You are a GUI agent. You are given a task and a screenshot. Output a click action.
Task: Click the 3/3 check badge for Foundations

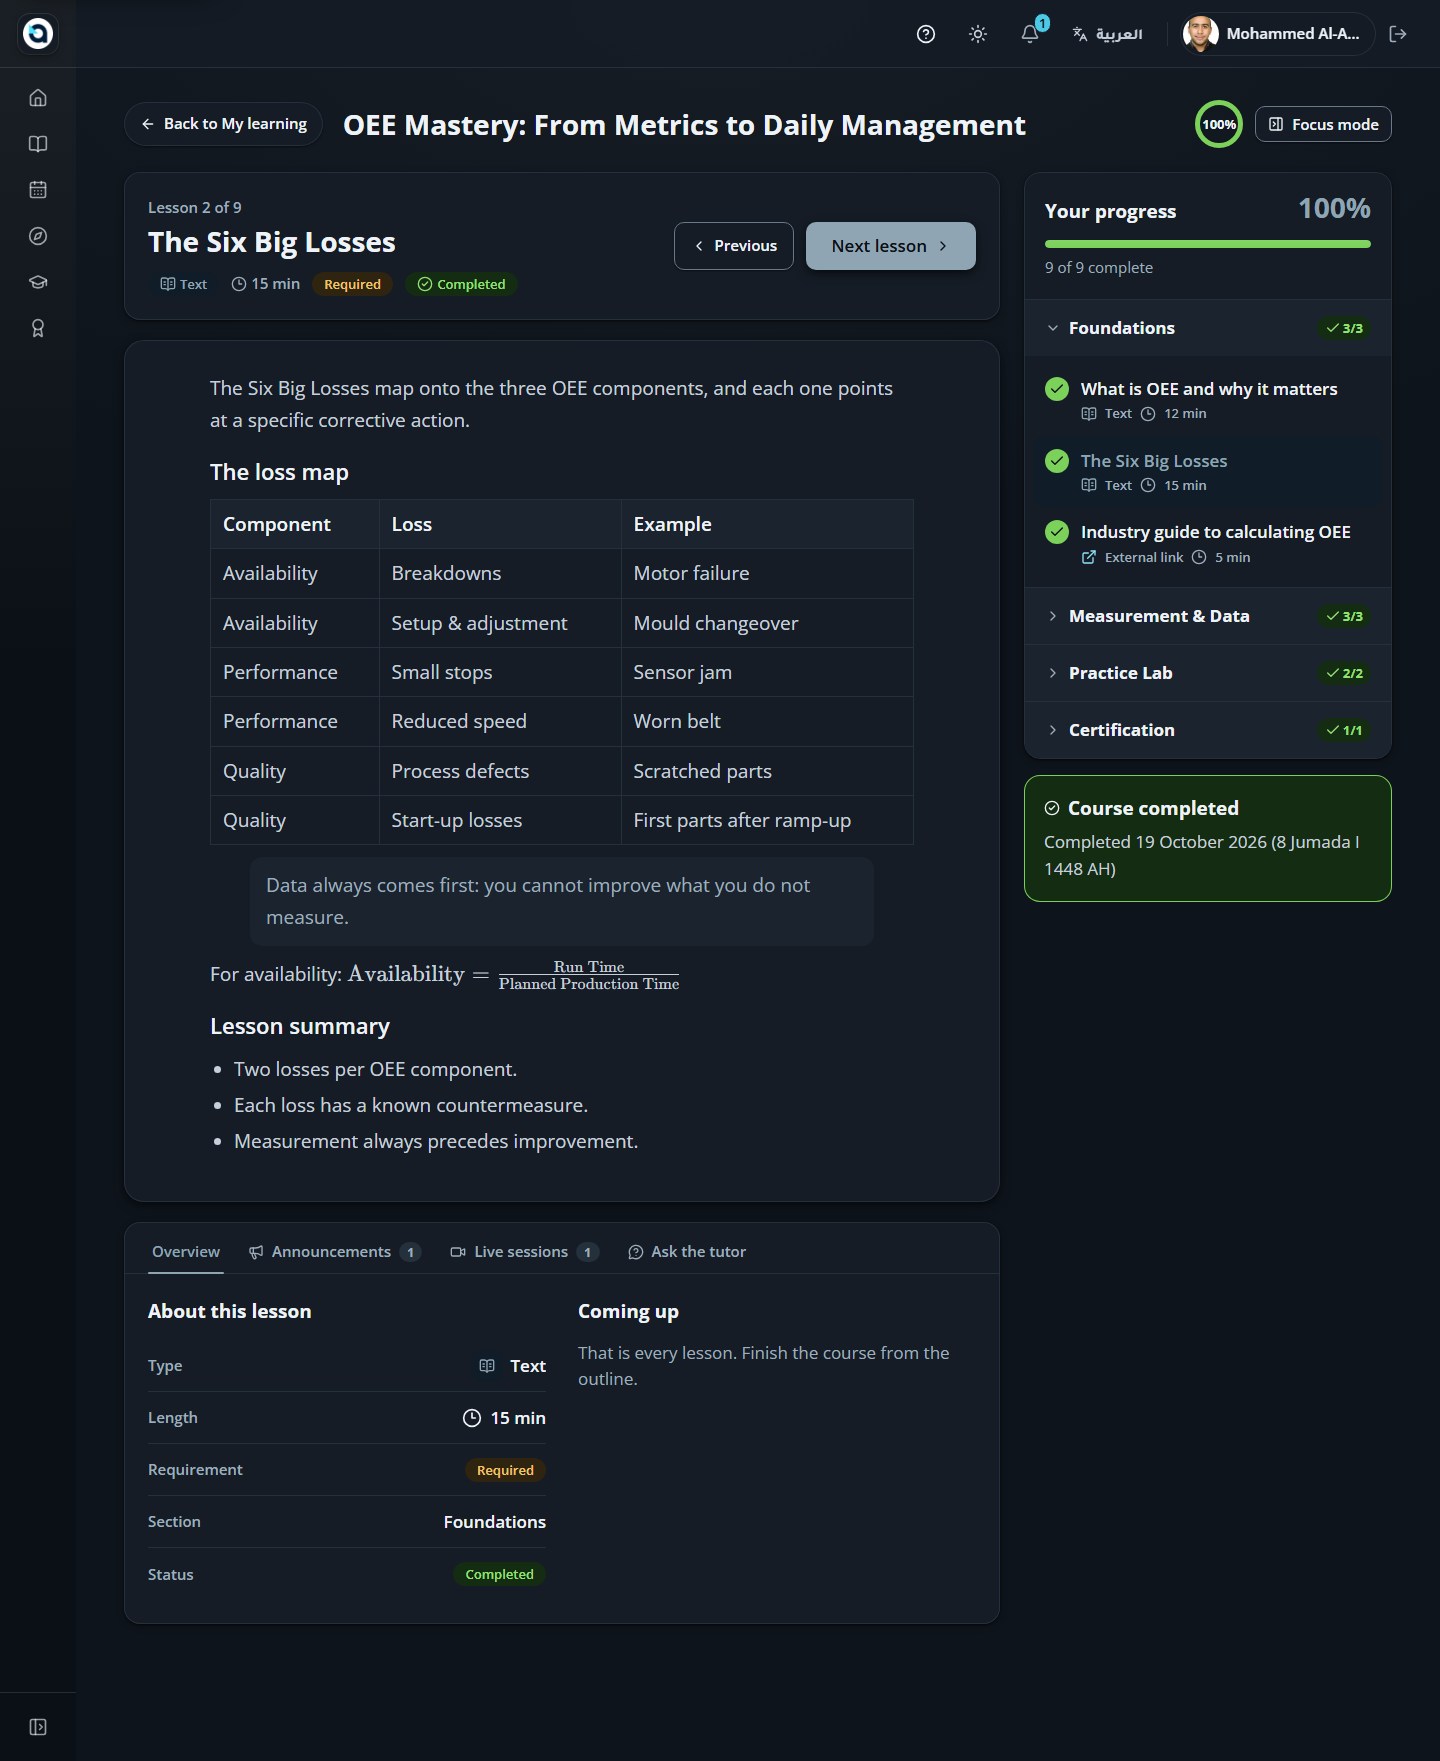[x=1344, y=328]
